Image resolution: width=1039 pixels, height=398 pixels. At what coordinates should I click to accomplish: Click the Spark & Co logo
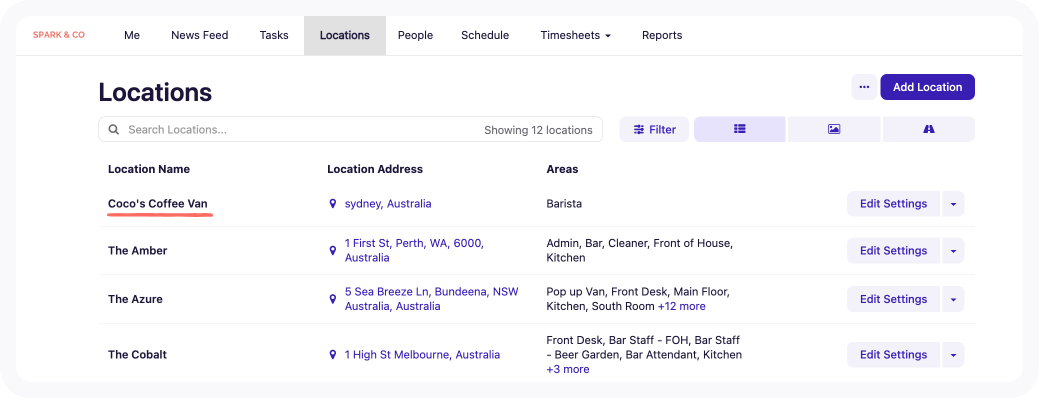(59, 35)
